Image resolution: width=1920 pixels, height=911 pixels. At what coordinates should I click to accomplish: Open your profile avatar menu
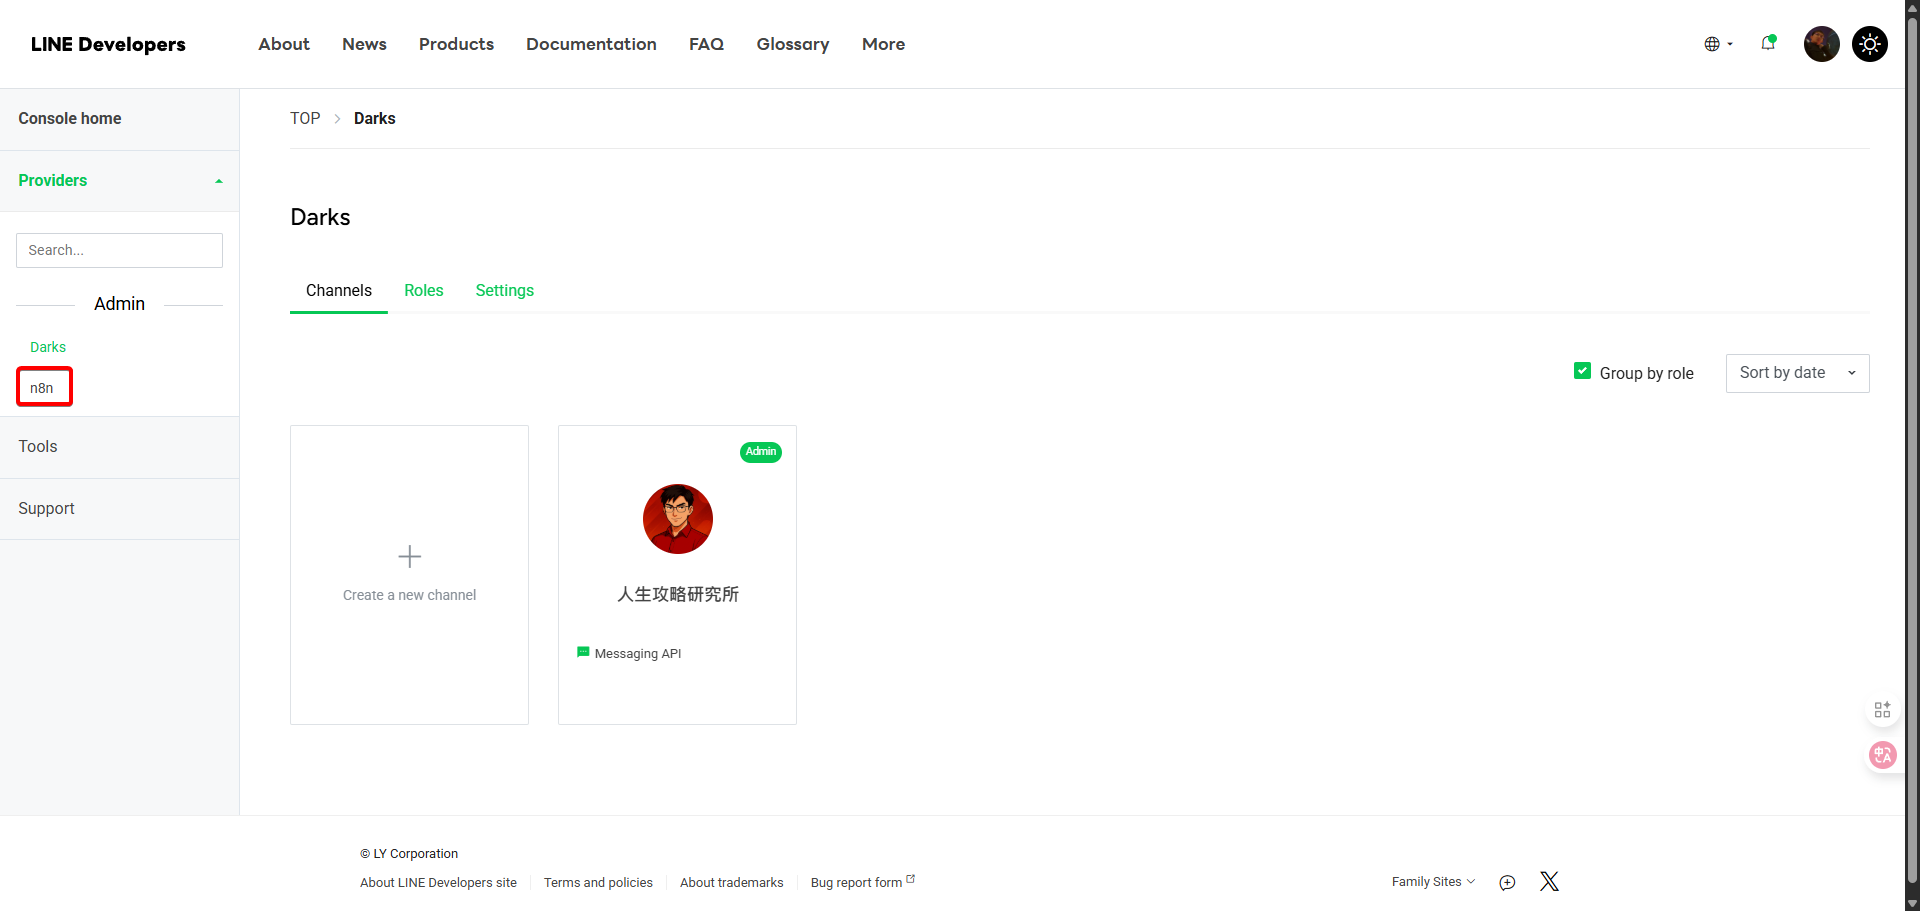1820,44
